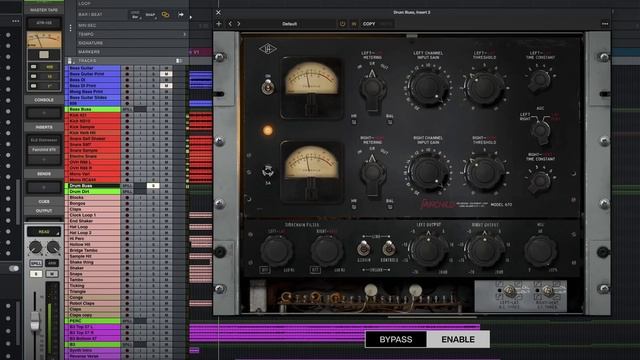Image resolution: width=640 pixels, height=360 pixels.
Task: Open the READ automation mode dropdown
Action: click(x=44, y=232)
